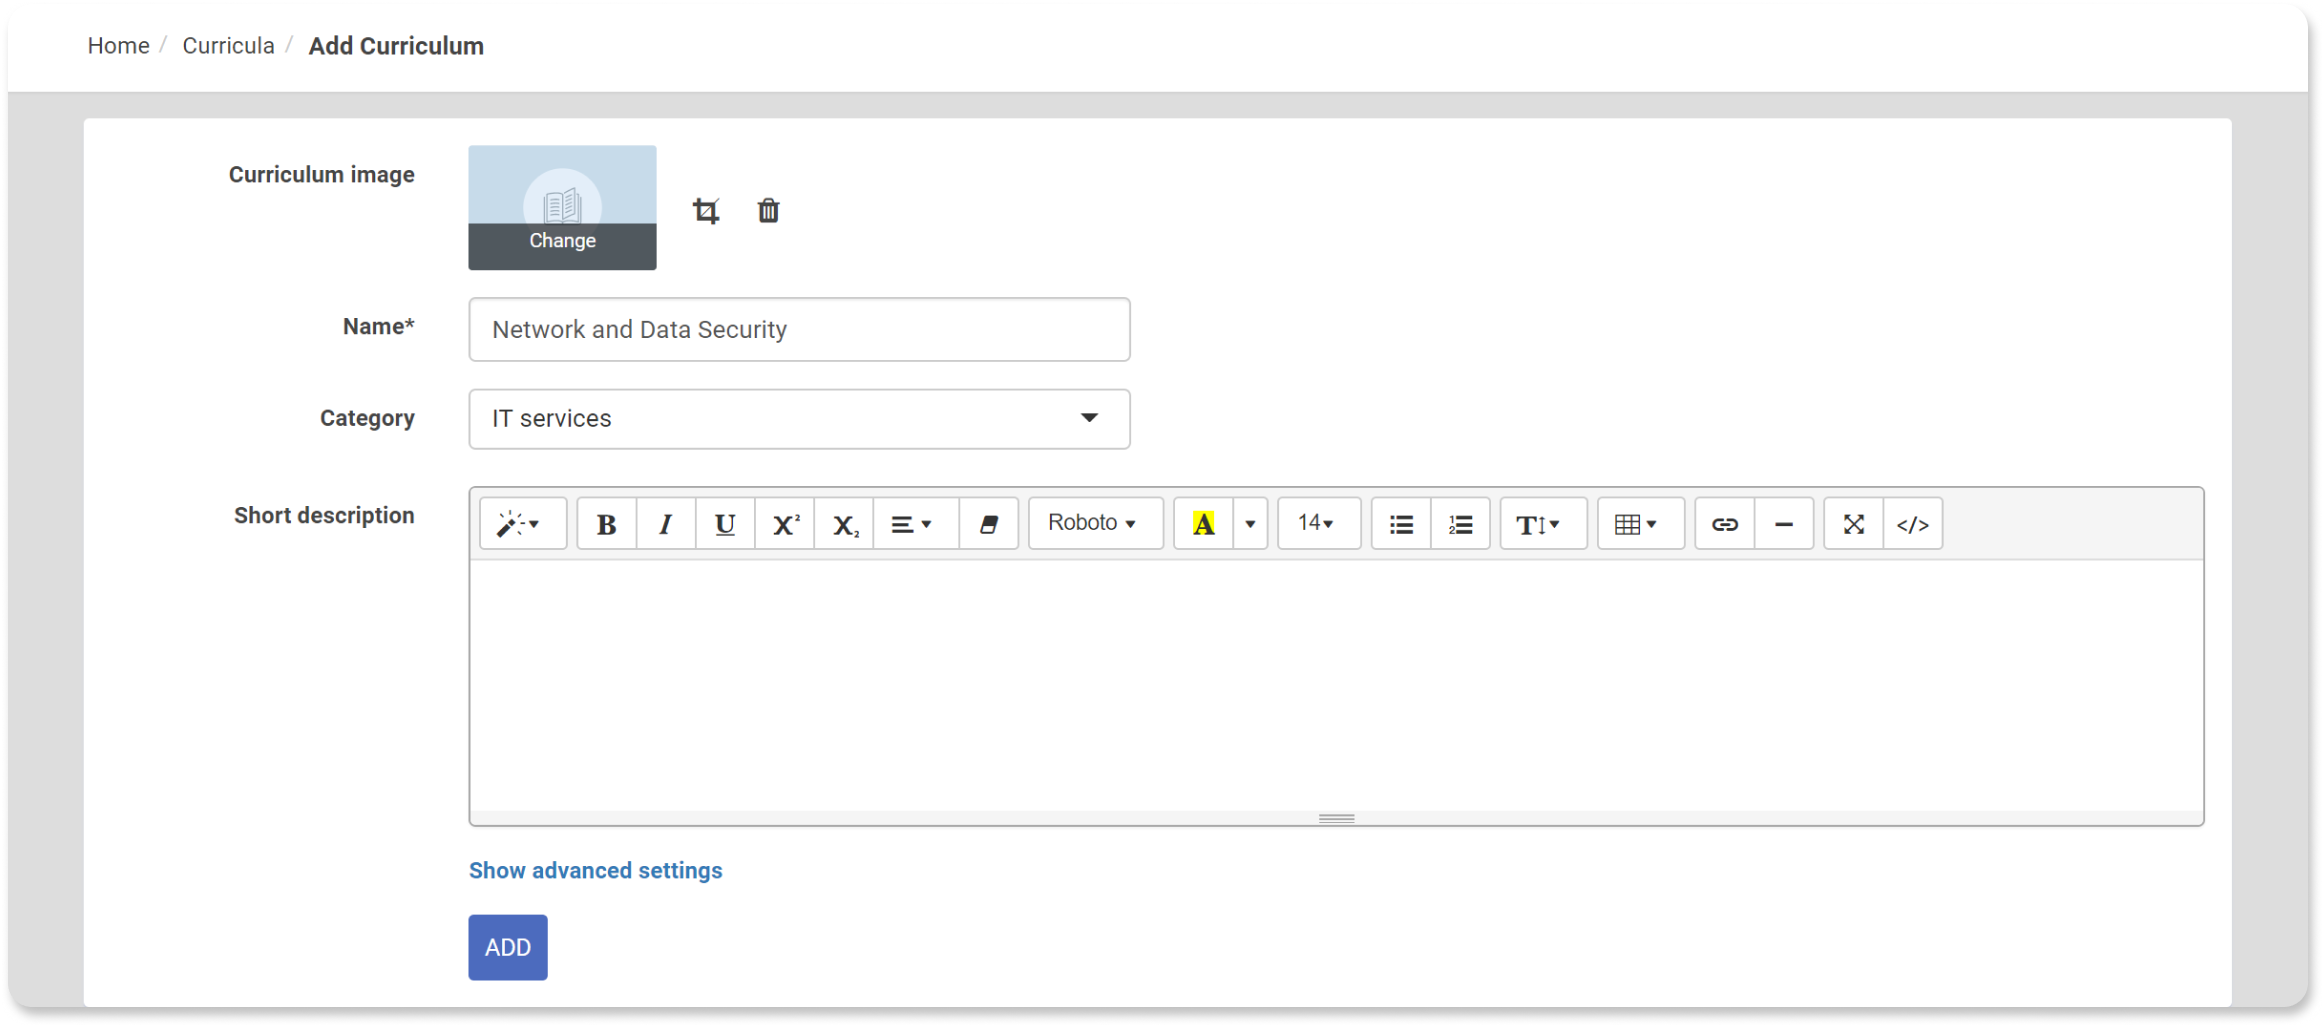The width and height of the screenshot is (2324, 1027).
Task: Click inside the short description editor area
Action: click(x=1336, y=685)
